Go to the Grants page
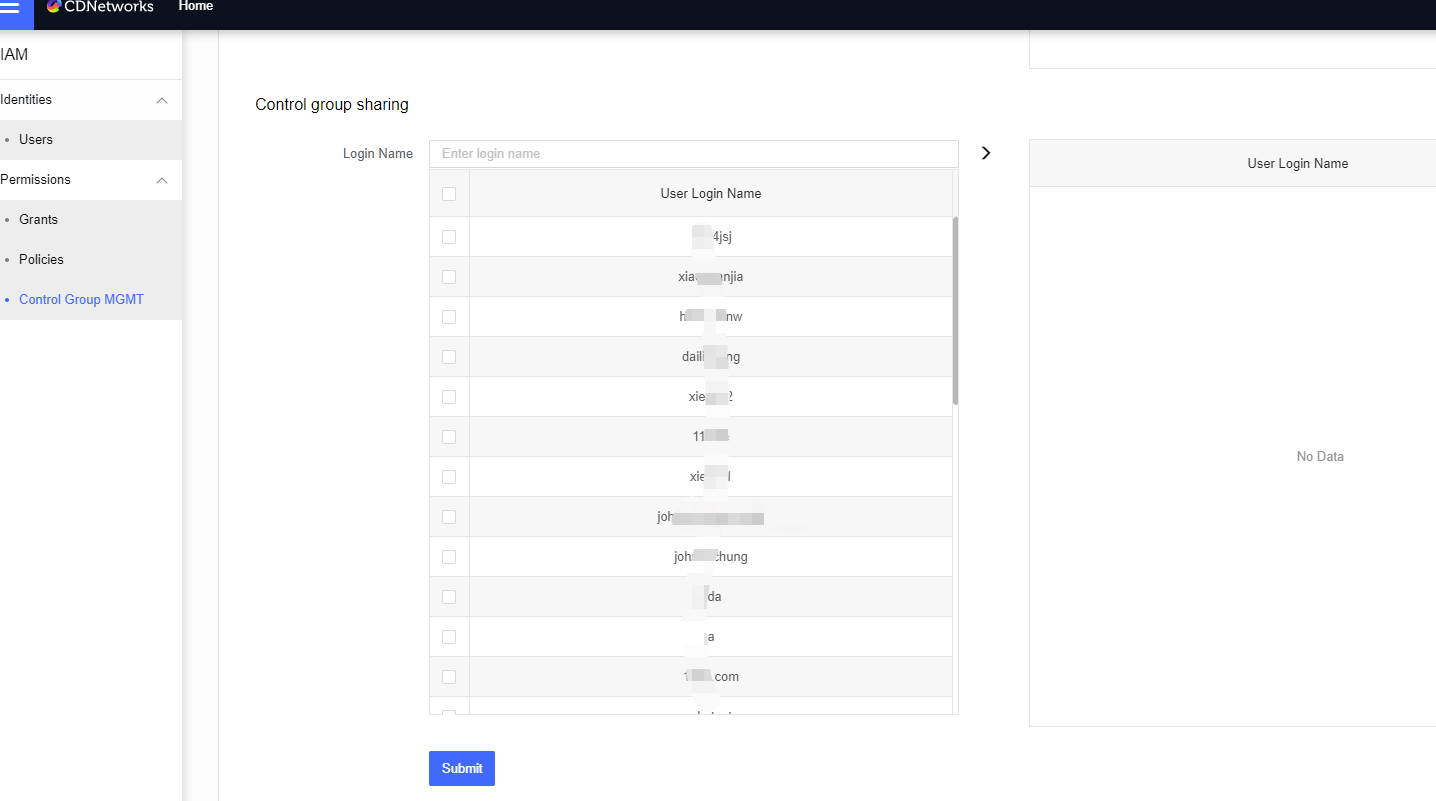 click(x=38, y=220)
